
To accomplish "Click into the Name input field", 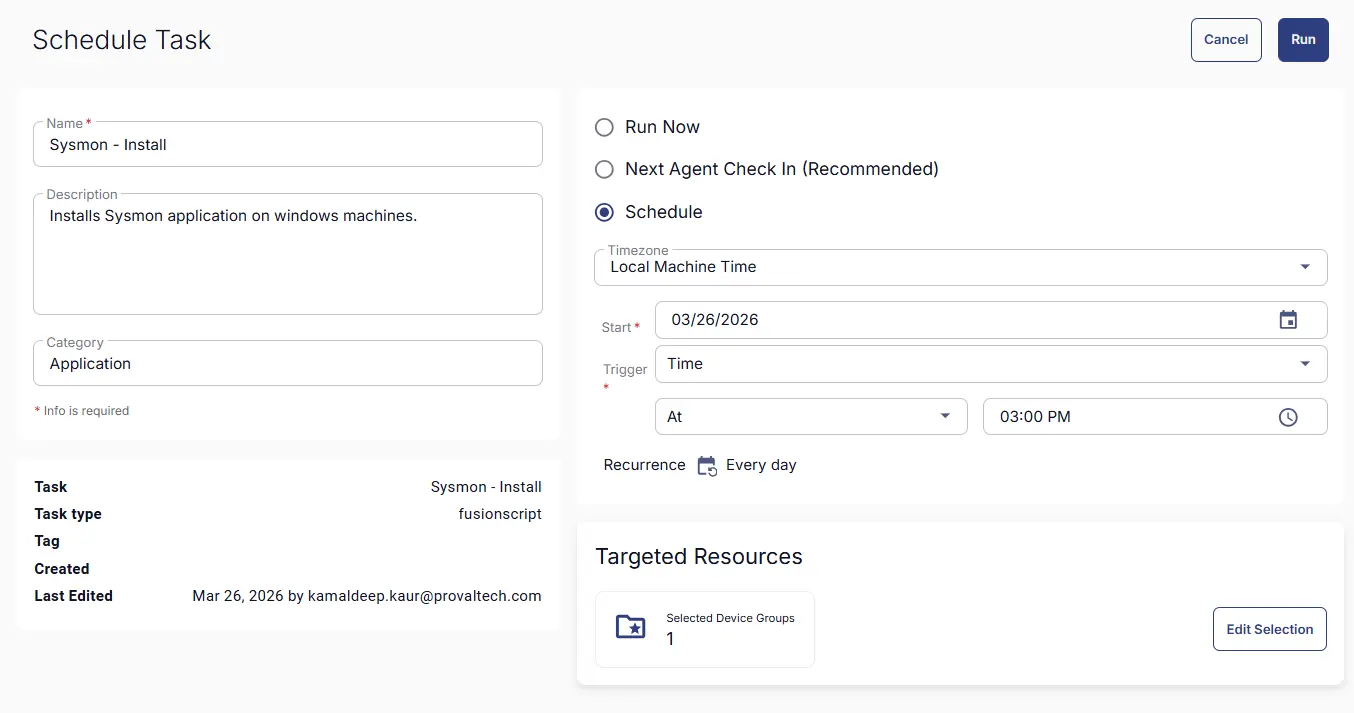I will (288, 145).
